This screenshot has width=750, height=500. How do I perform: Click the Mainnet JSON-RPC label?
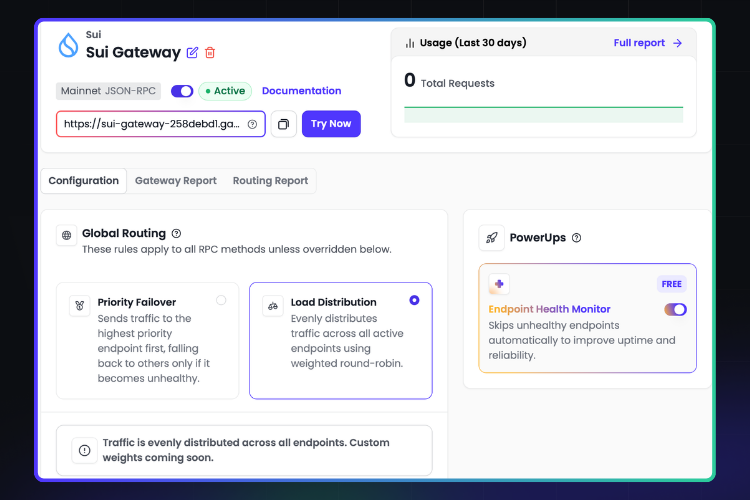pyautogui.click(x=108, y=91)
